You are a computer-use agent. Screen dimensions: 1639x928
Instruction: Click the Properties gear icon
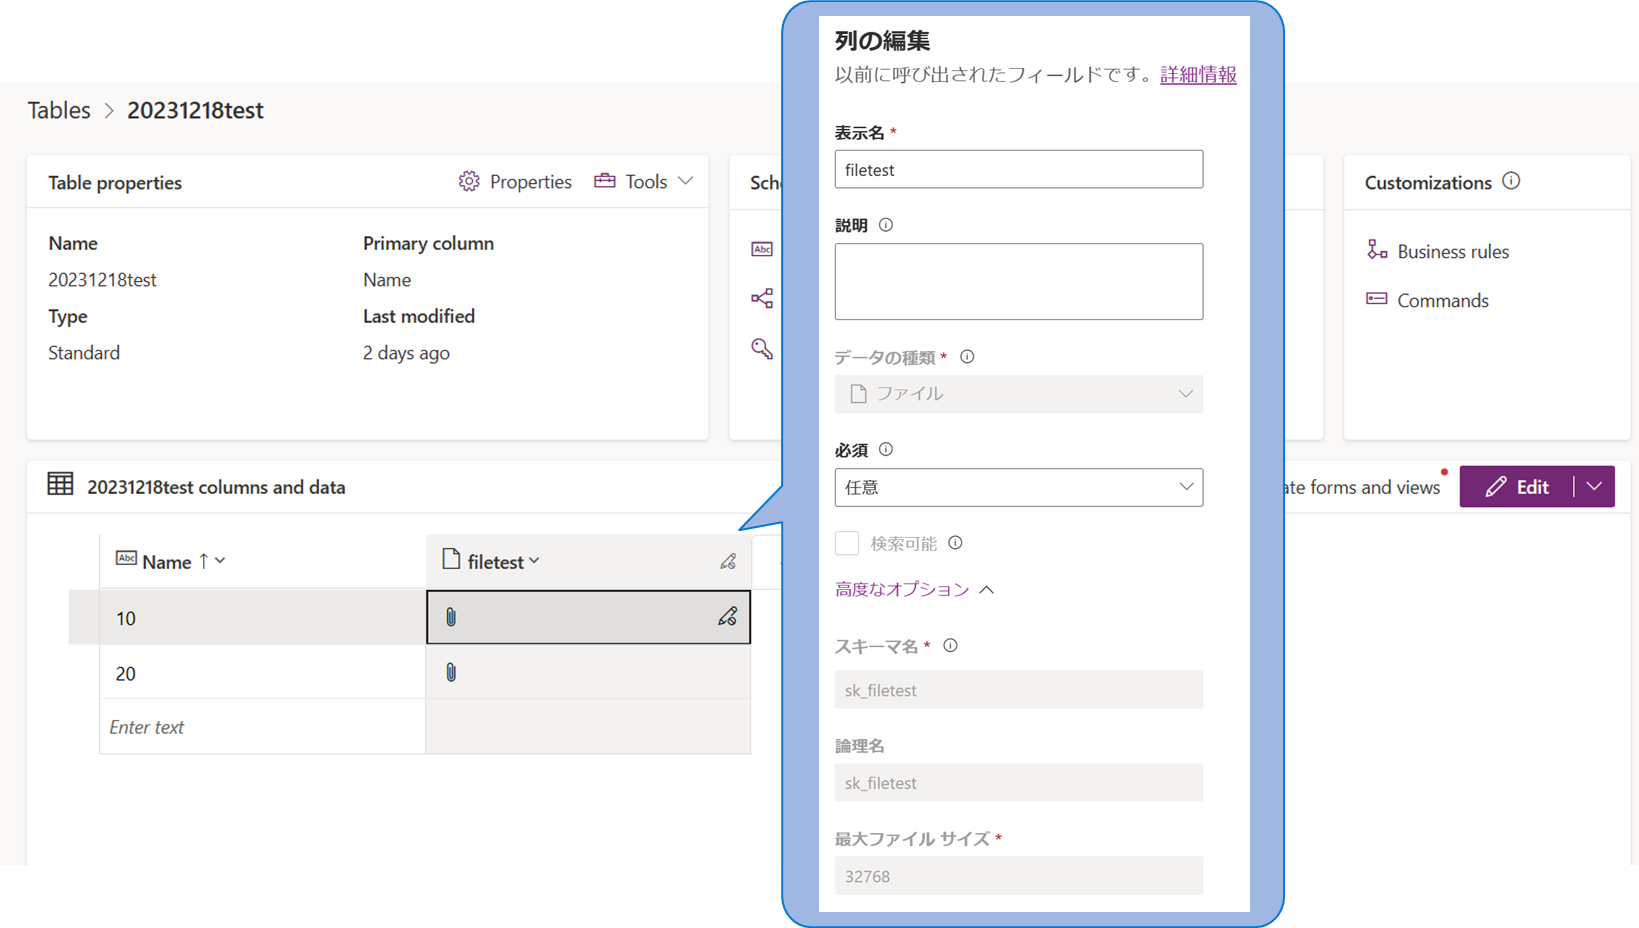(x=469, y=181)
